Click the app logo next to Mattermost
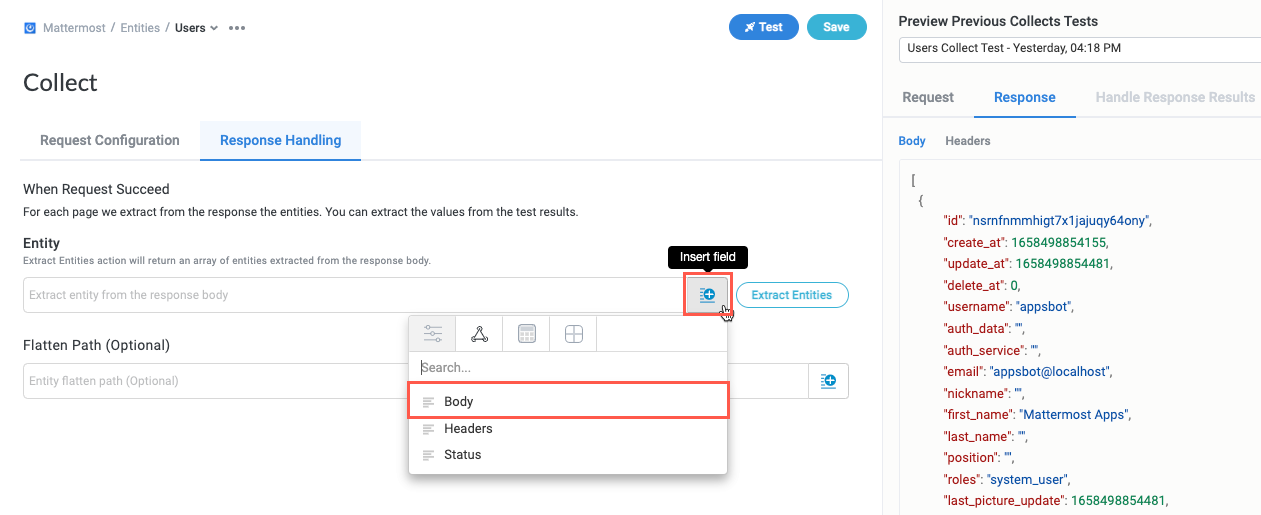Image resolution: width=1261 pixels, height=515 pixels. (x=30, y=28)
